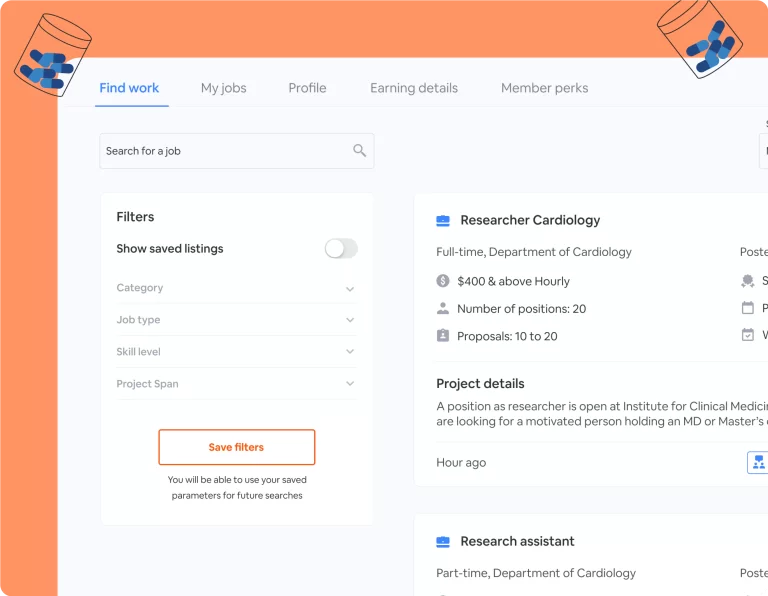Click the saved parameters hint text
The height and width of the screenshot is (596, 768).
coord(237,487)
